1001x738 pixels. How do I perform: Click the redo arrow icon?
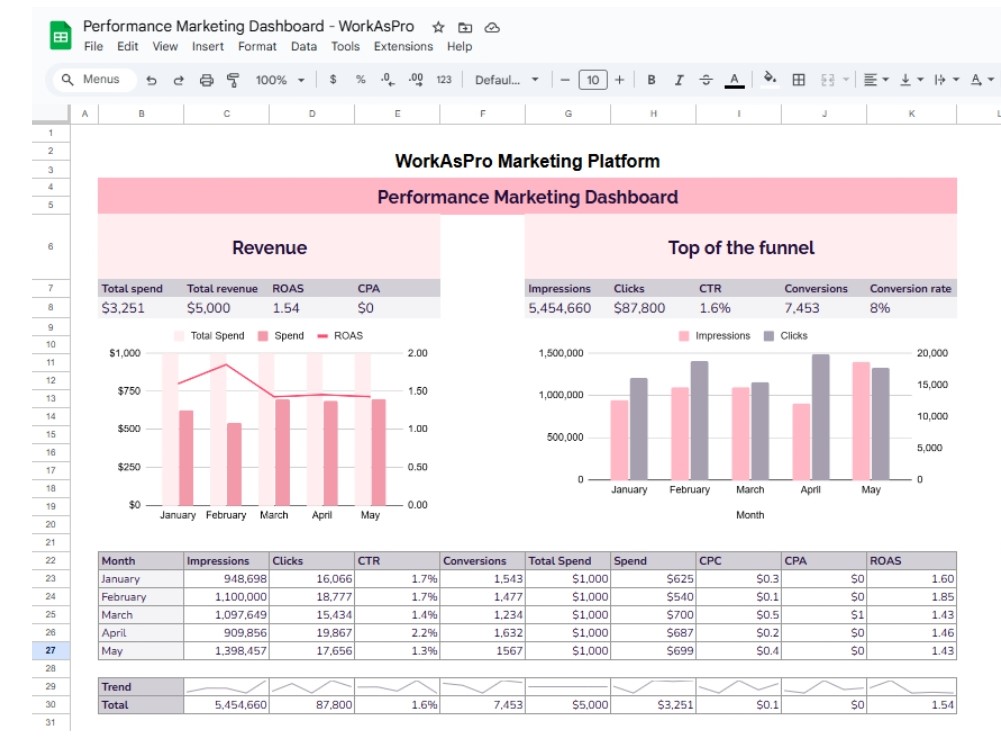tap(179, 80)
